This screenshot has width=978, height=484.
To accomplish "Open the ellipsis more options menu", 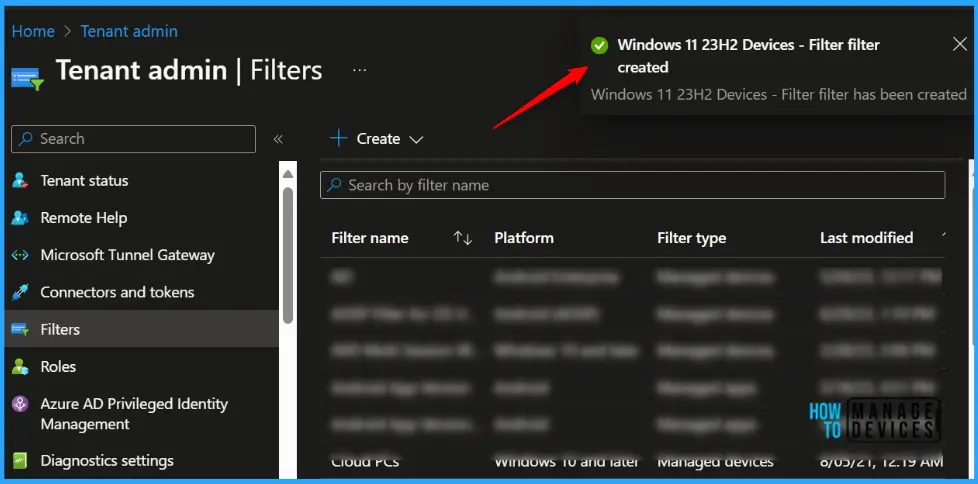I will (359, 70).
